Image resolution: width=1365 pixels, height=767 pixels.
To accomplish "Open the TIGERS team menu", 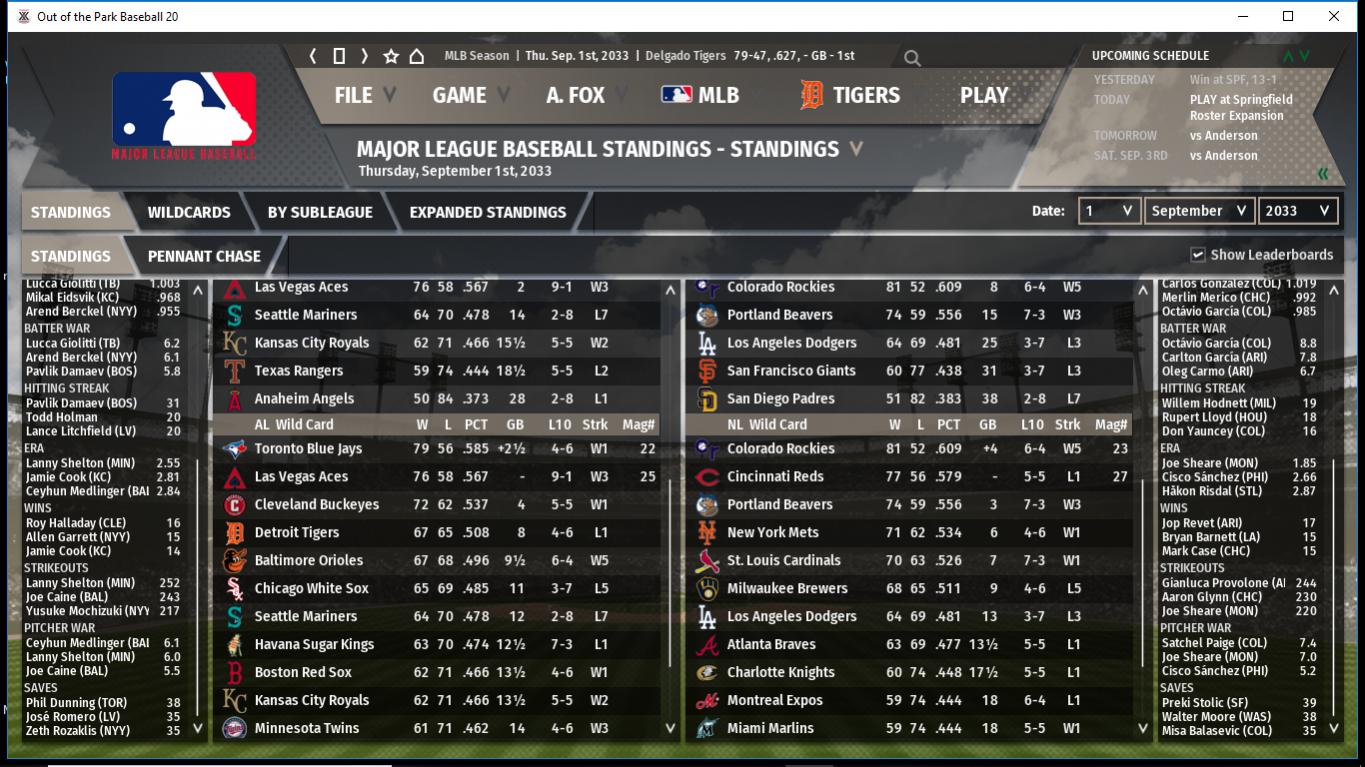I will 850,95.
